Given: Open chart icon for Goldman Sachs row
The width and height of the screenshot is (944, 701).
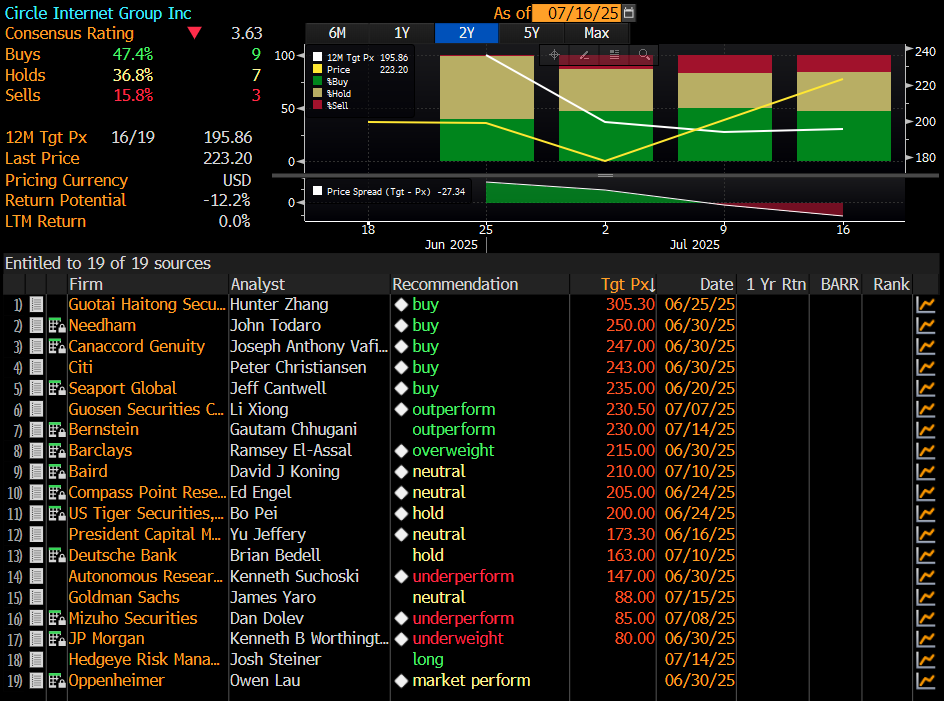Looking at the screenshot, I should [x=925, y=597].
